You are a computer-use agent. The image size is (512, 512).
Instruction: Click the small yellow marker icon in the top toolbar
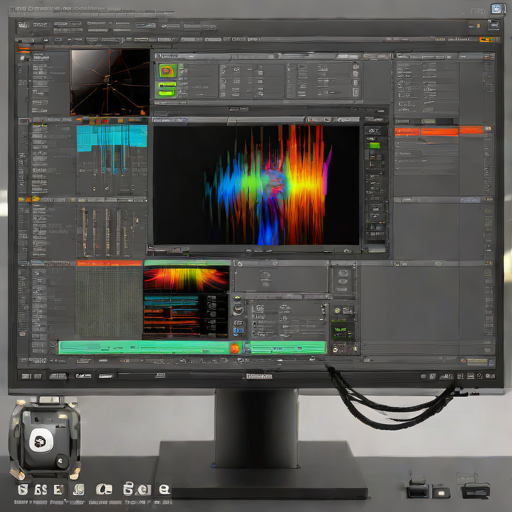point(479,25)
